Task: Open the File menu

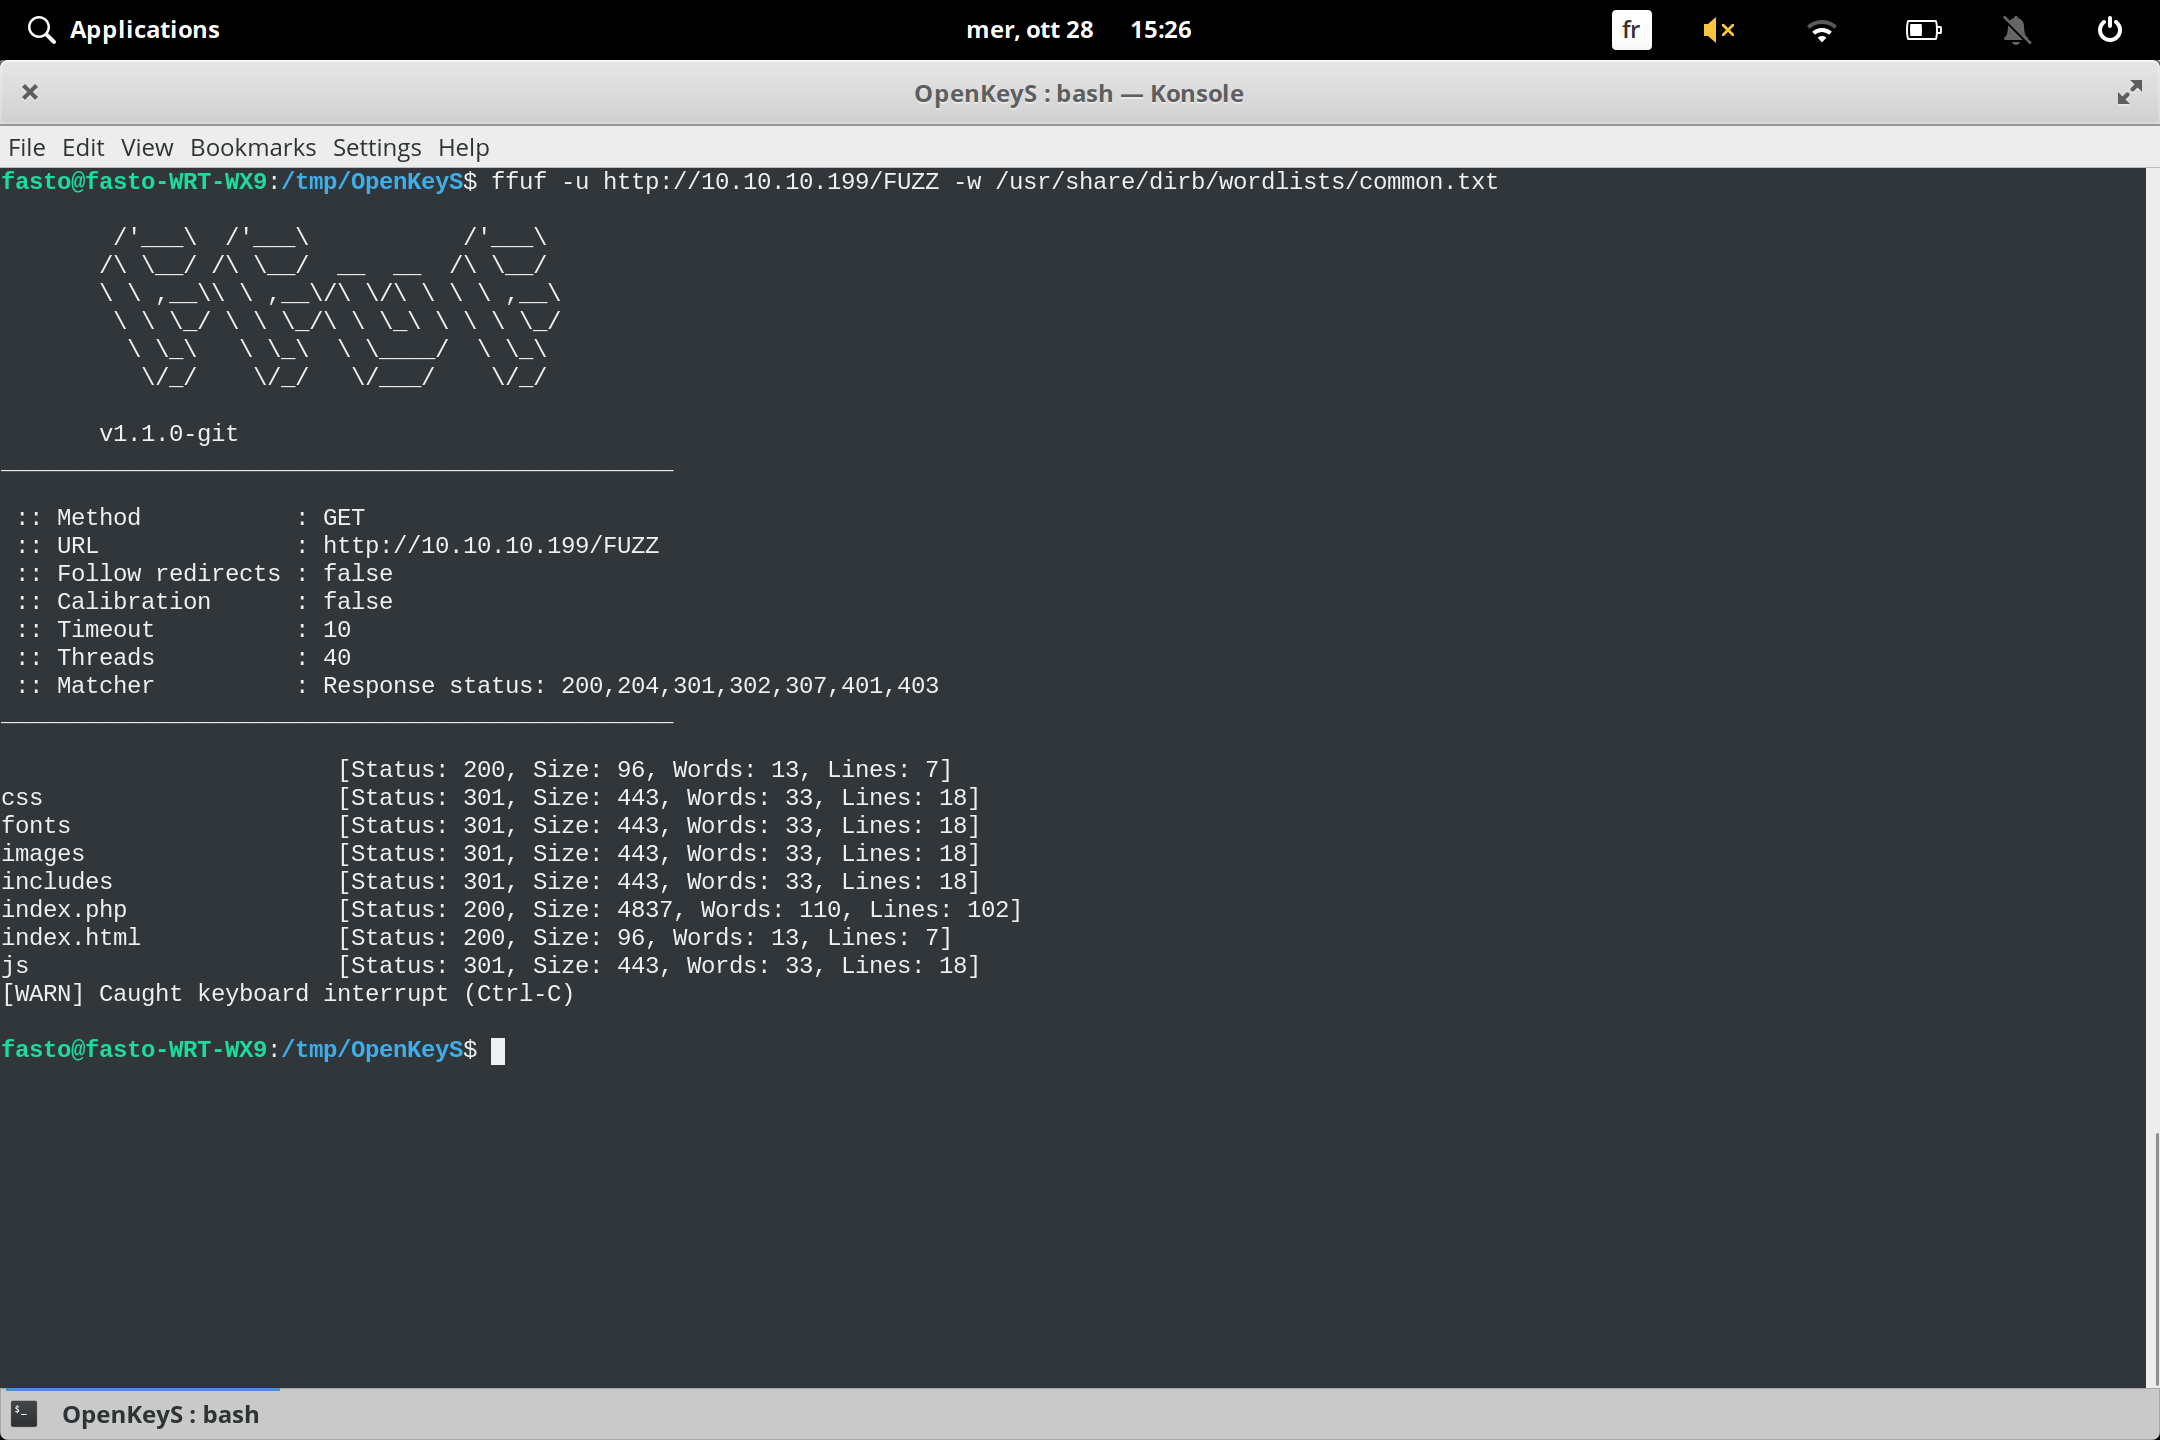Action: point(26,147)
